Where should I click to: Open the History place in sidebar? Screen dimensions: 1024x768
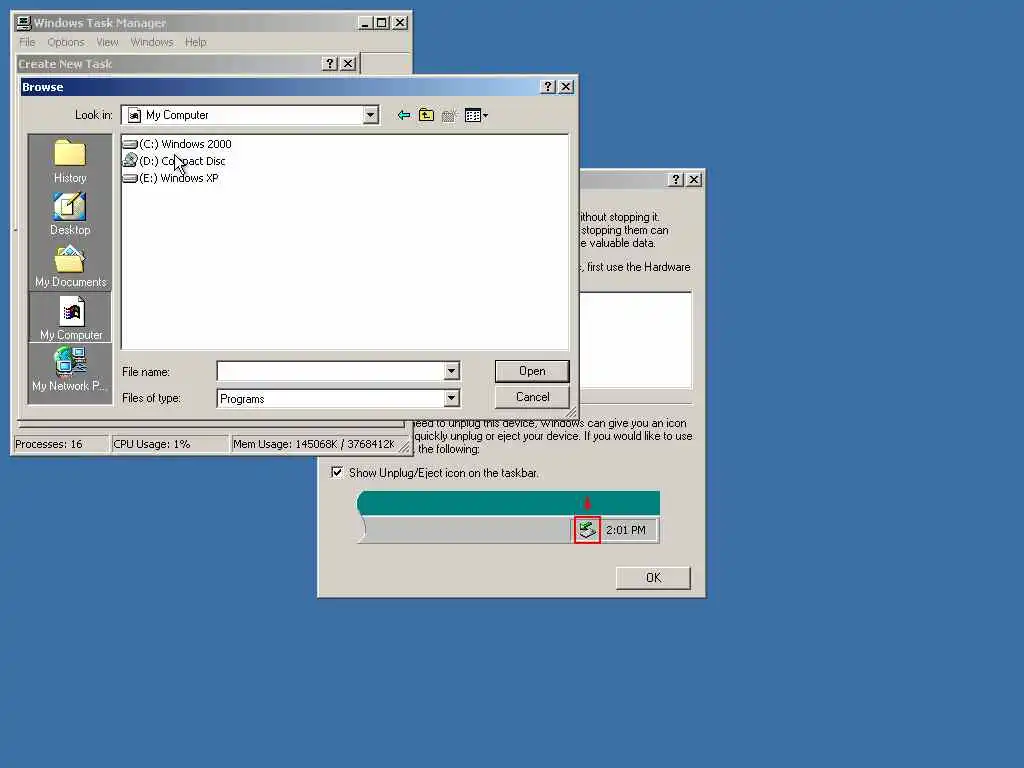[x=70, y=161]
